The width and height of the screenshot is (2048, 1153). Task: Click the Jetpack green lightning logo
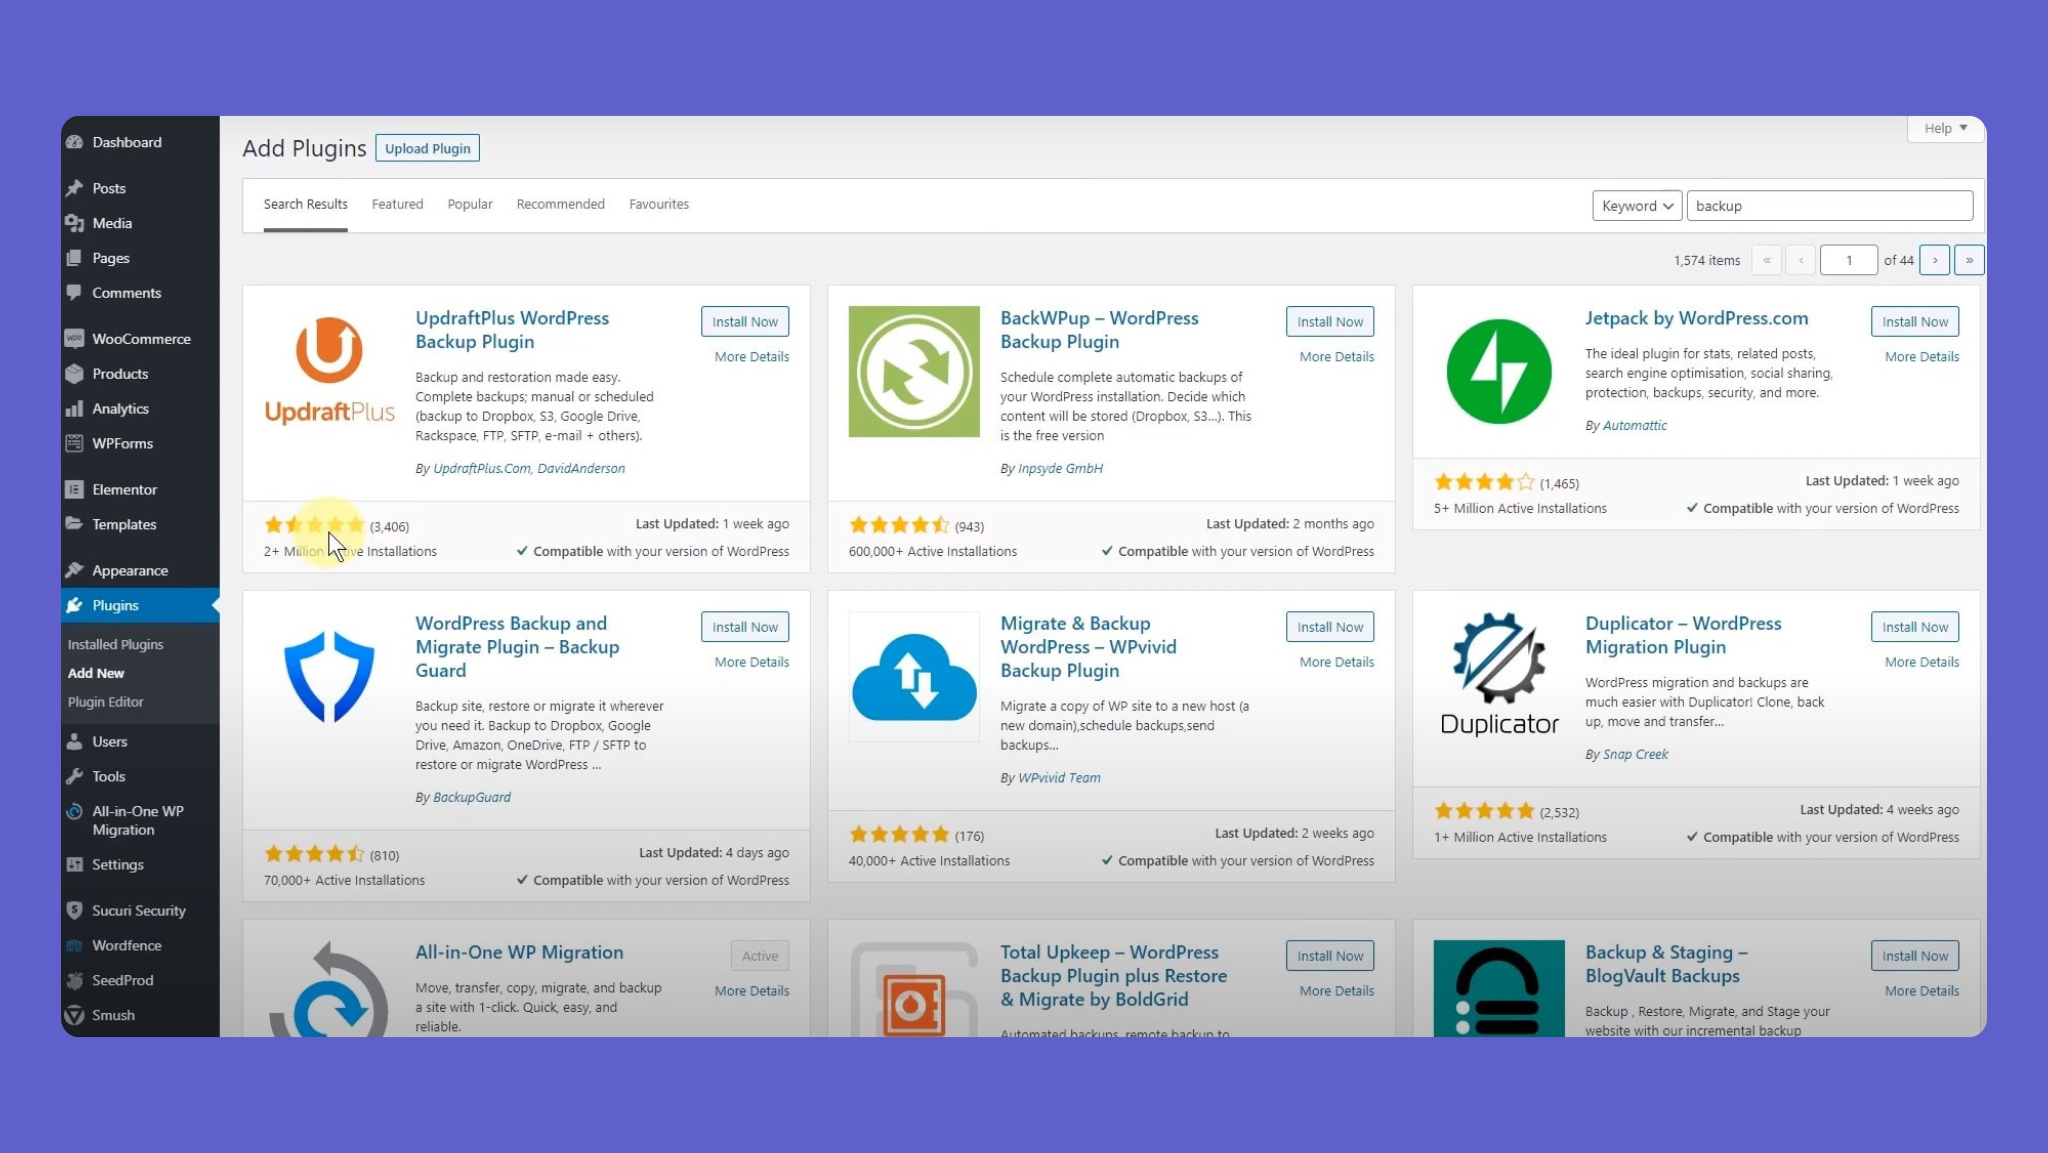[1499, 371]
